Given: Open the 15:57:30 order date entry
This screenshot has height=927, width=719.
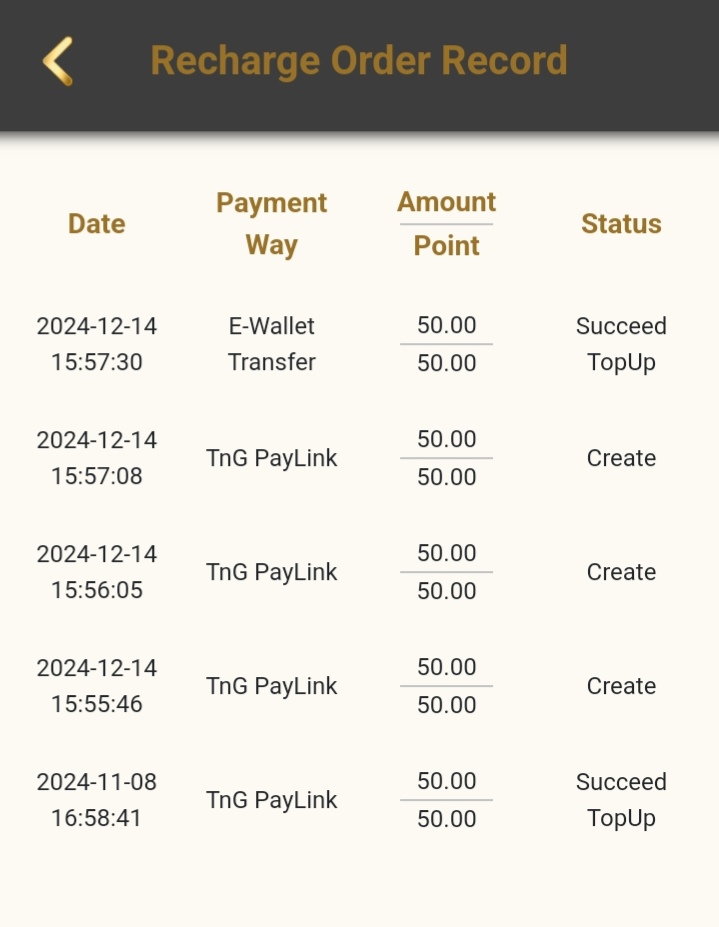Looking at the screenshot, I should tap(96, 344).
